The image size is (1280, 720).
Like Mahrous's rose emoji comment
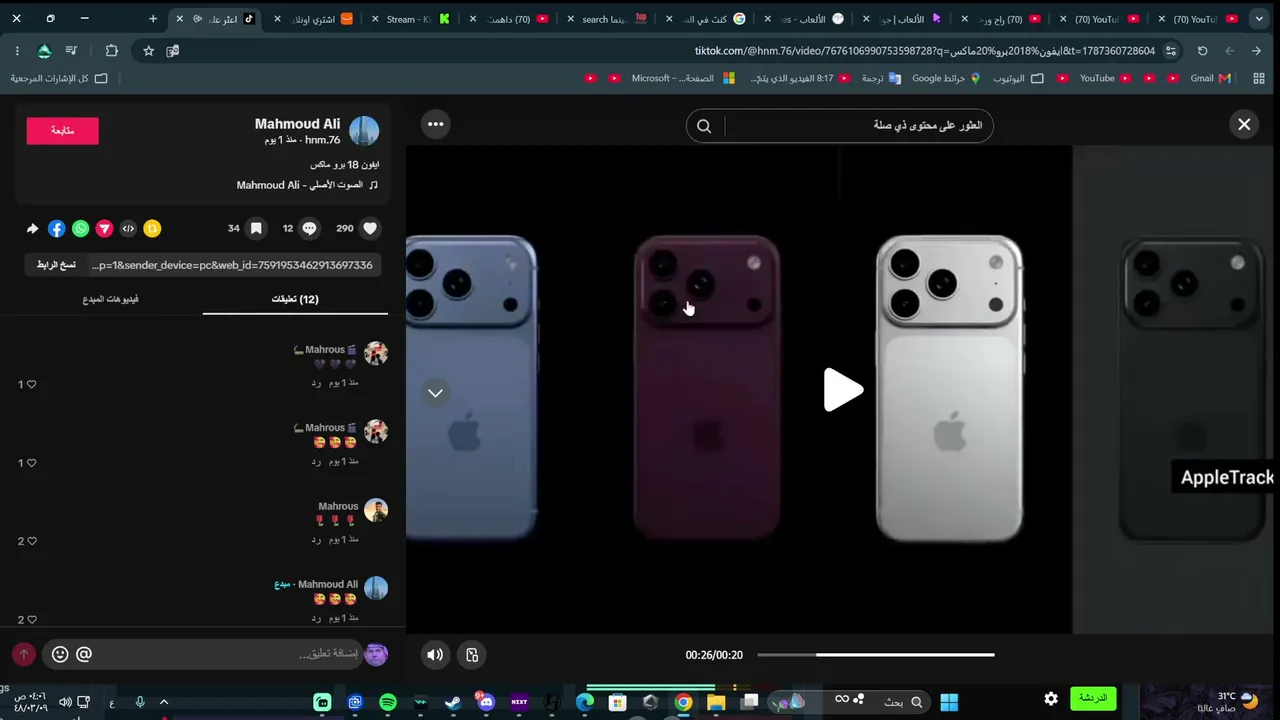(31, 541)
